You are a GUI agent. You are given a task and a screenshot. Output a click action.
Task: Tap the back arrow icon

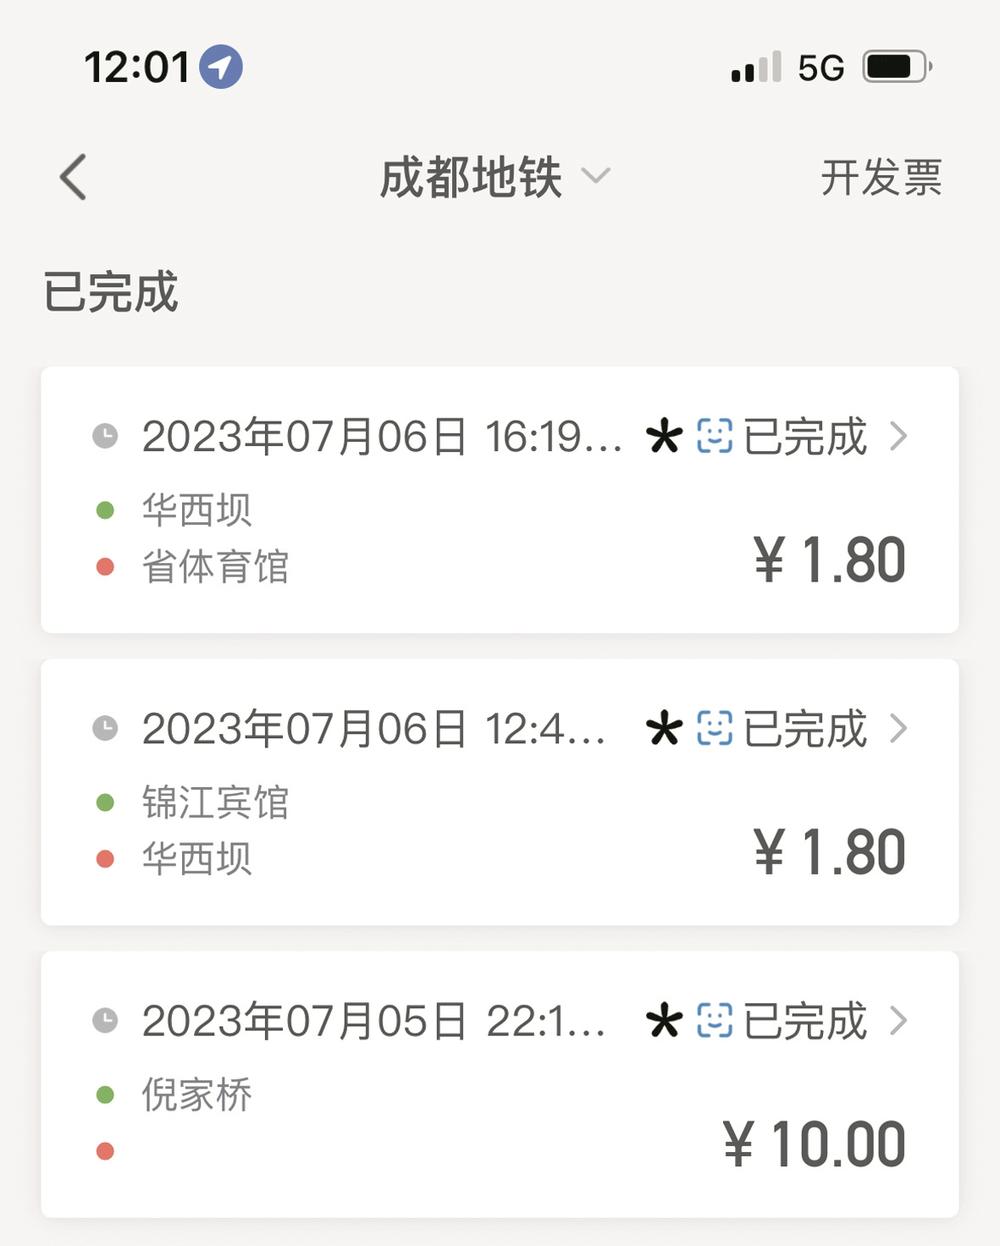tap(74, 178)
